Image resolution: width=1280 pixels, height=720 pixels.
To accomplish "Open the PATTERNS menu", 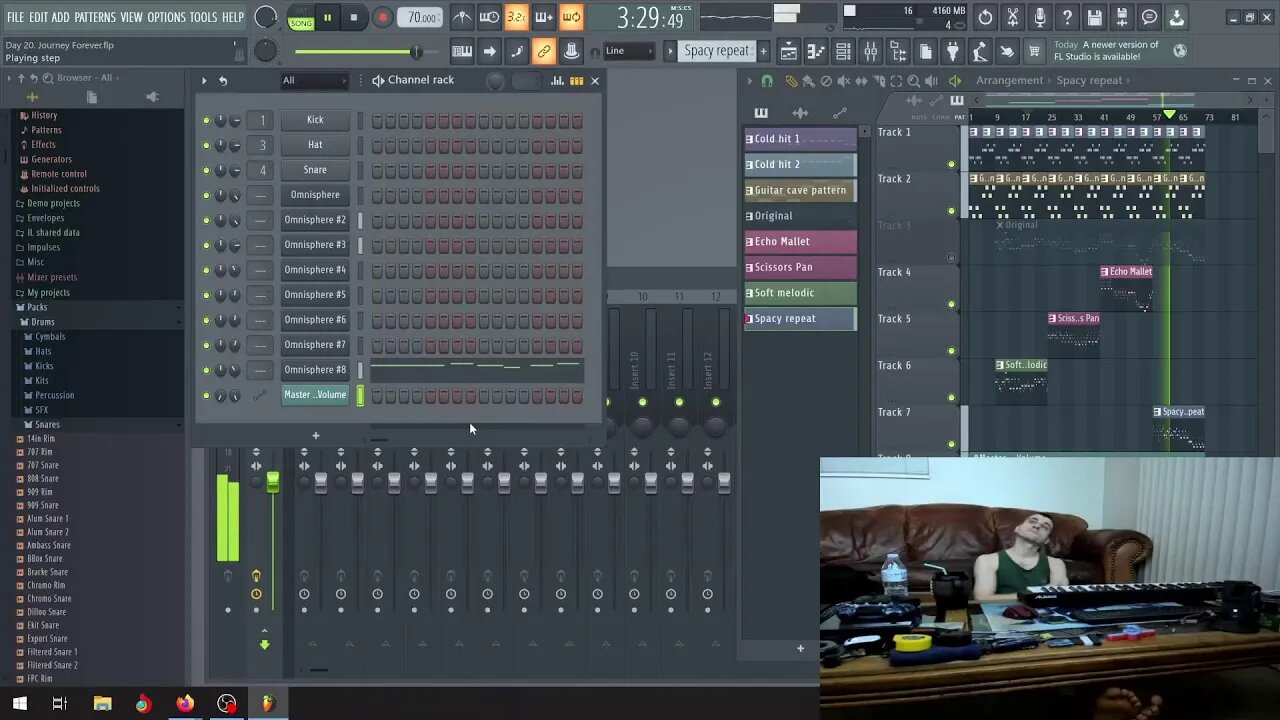I will pos(95,17).
